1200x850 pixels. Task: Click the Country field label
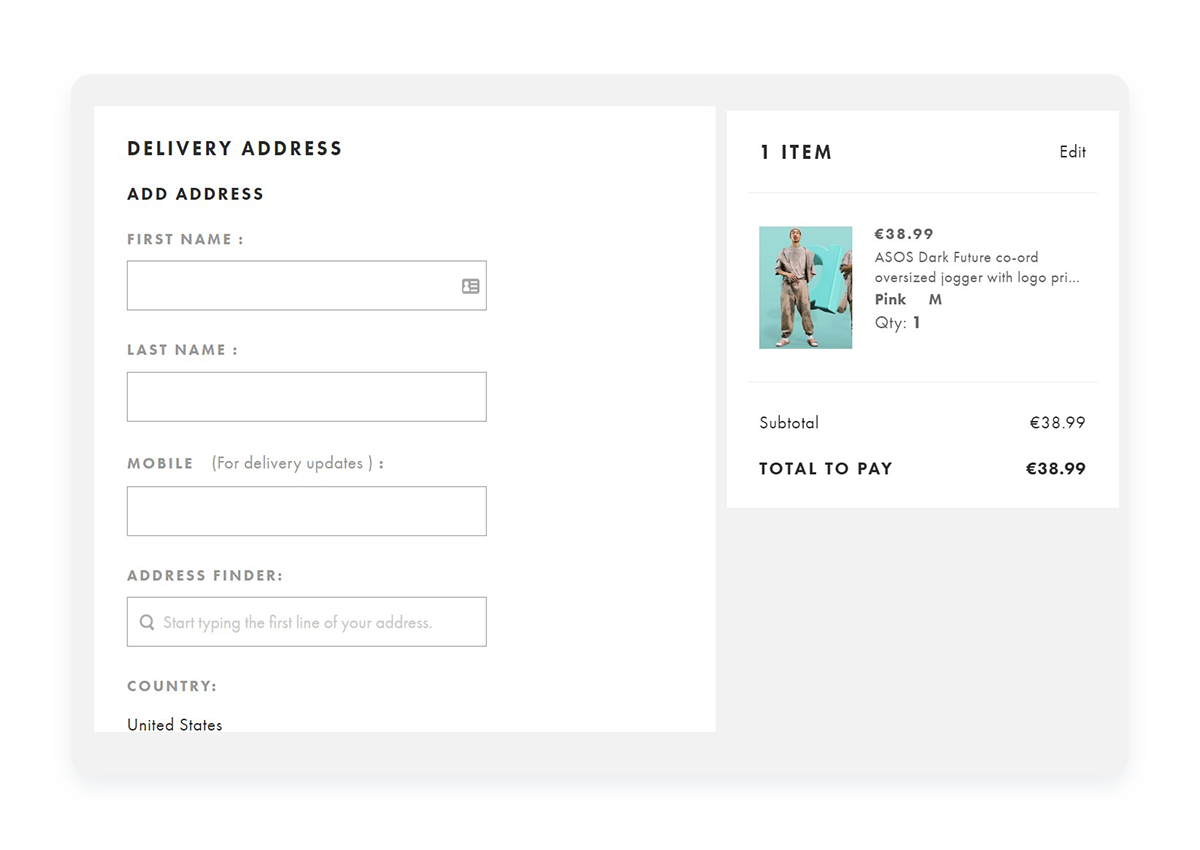172,686
